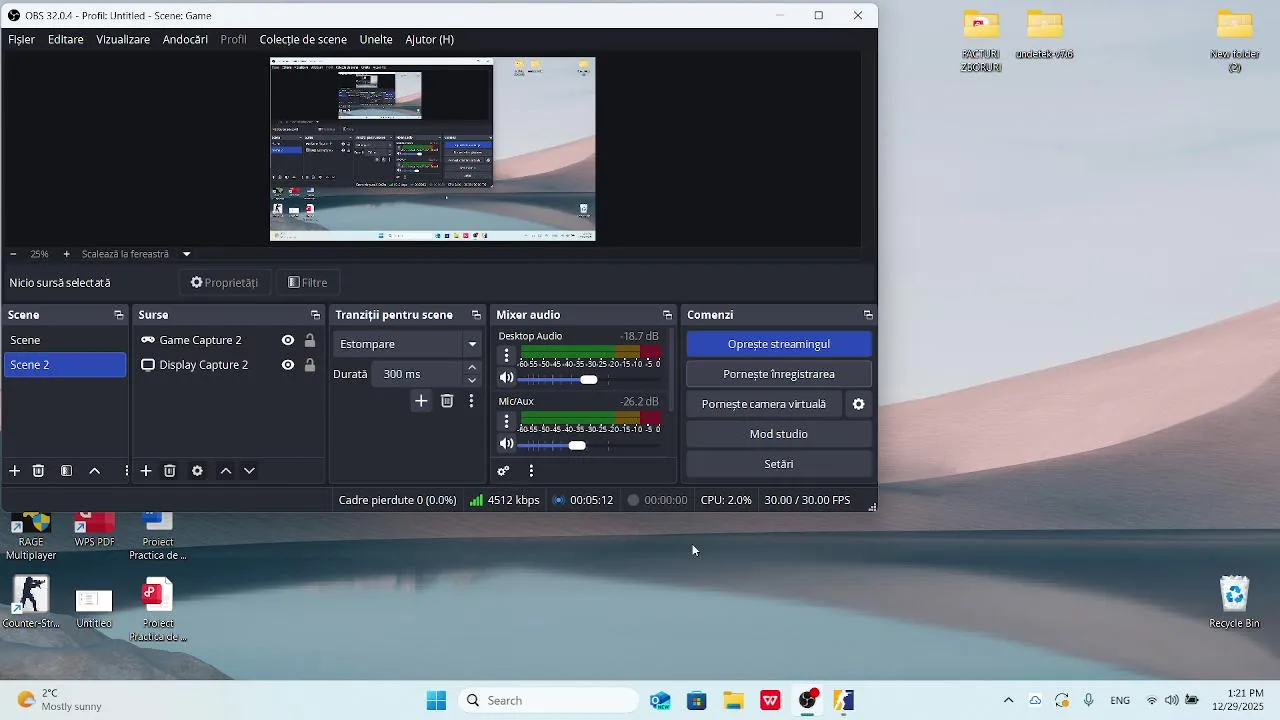Open Colecție de scene menu
1280x720 pixels.
(x=303, y=40)
